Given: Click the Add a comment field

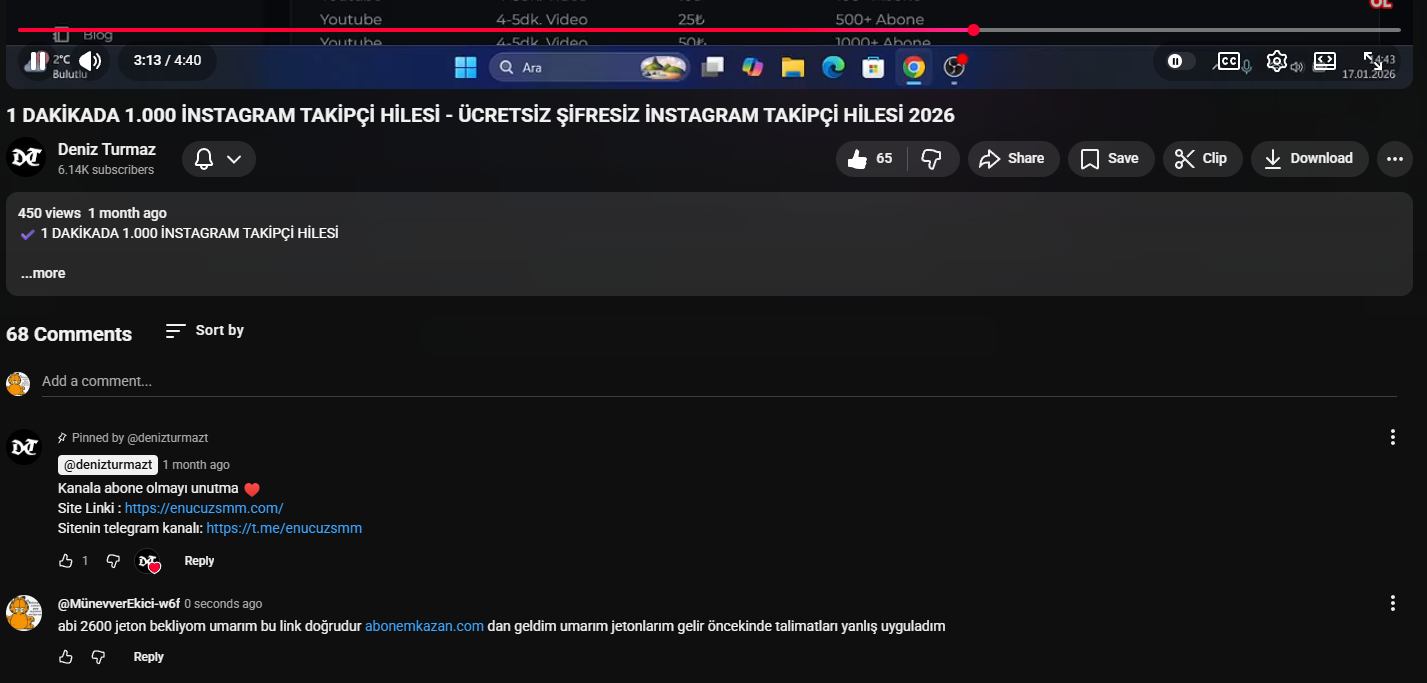Looking at the screenshot, I should [719, 381].
